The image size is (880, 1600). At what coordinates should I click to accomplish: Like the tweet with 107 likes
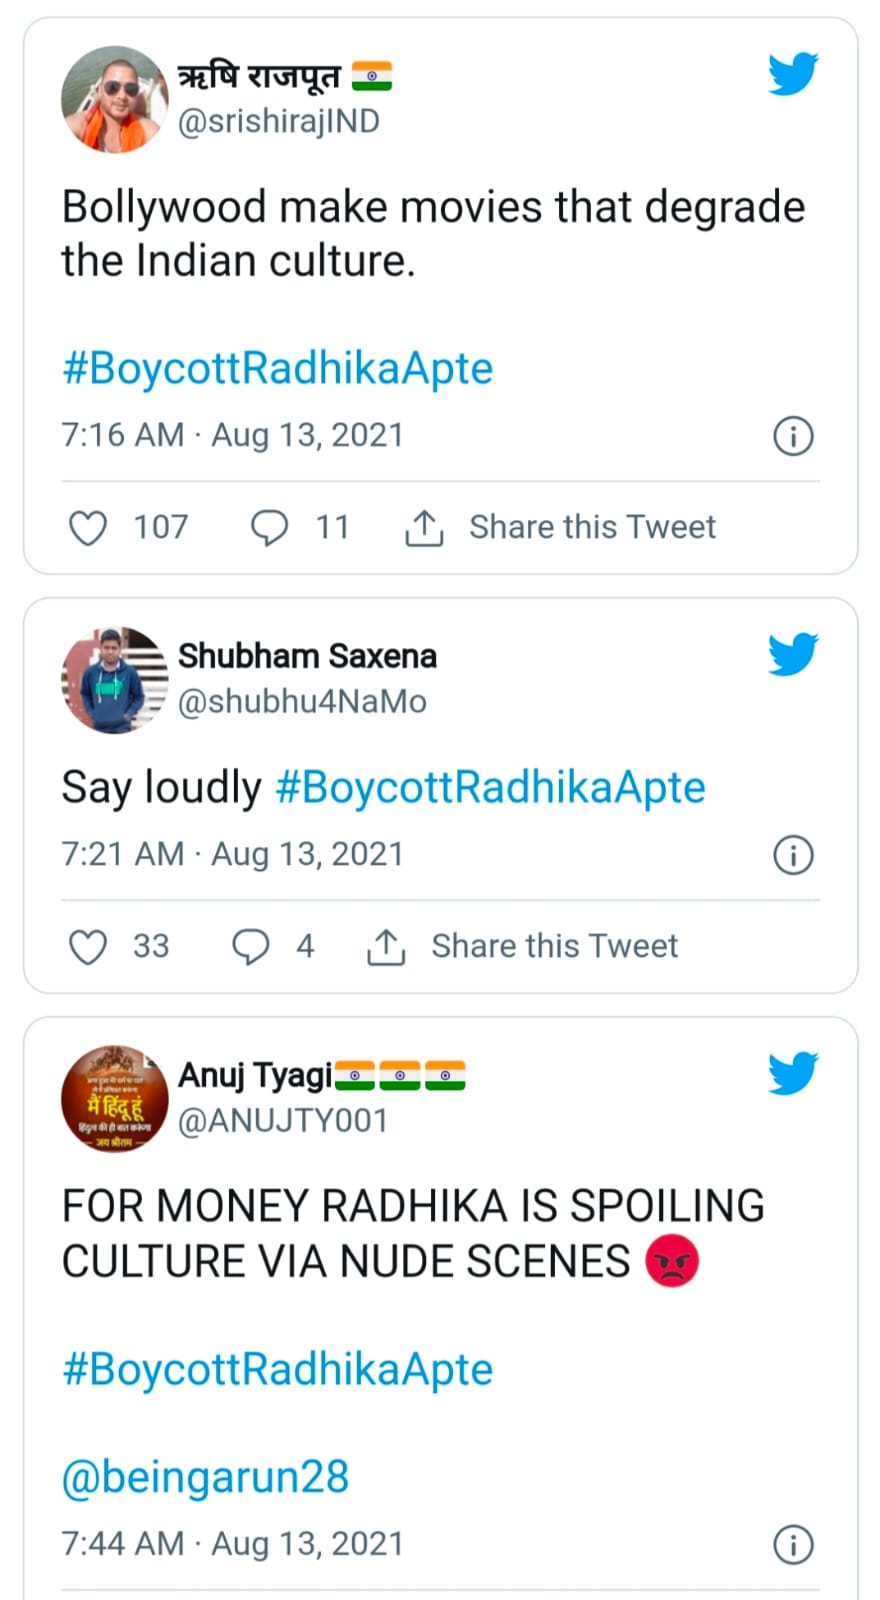point(88,527)
